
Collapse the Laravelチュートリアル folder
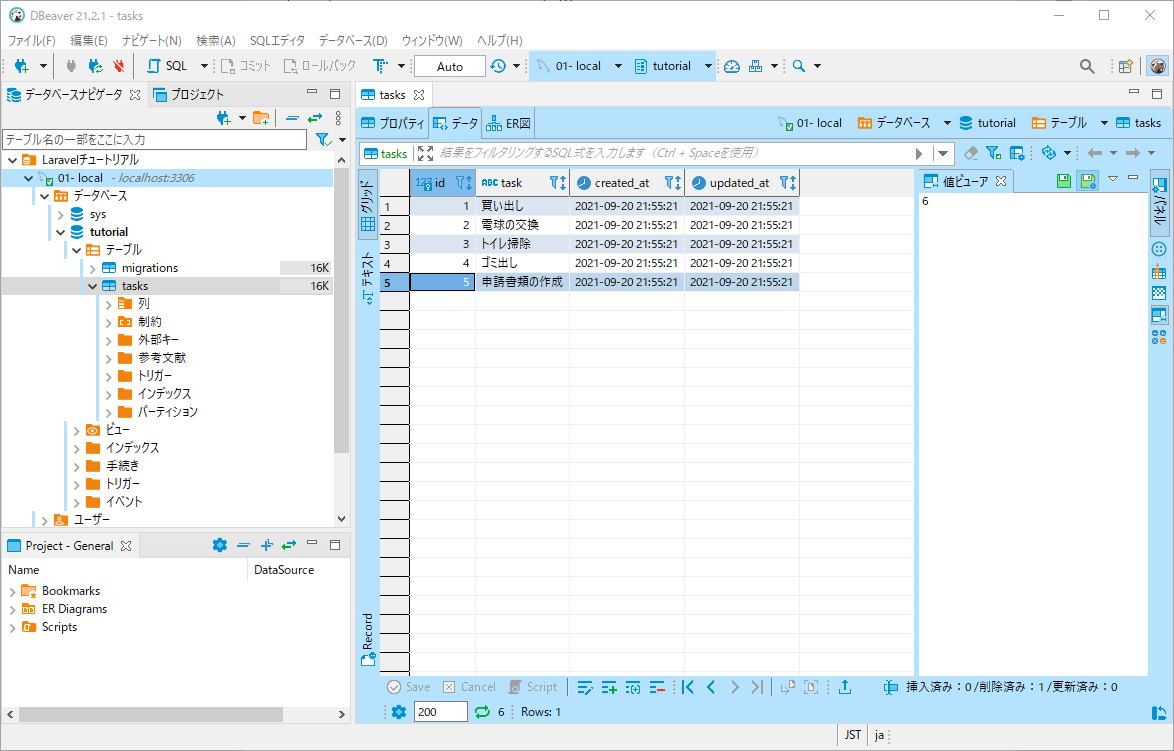coord(13,159)
